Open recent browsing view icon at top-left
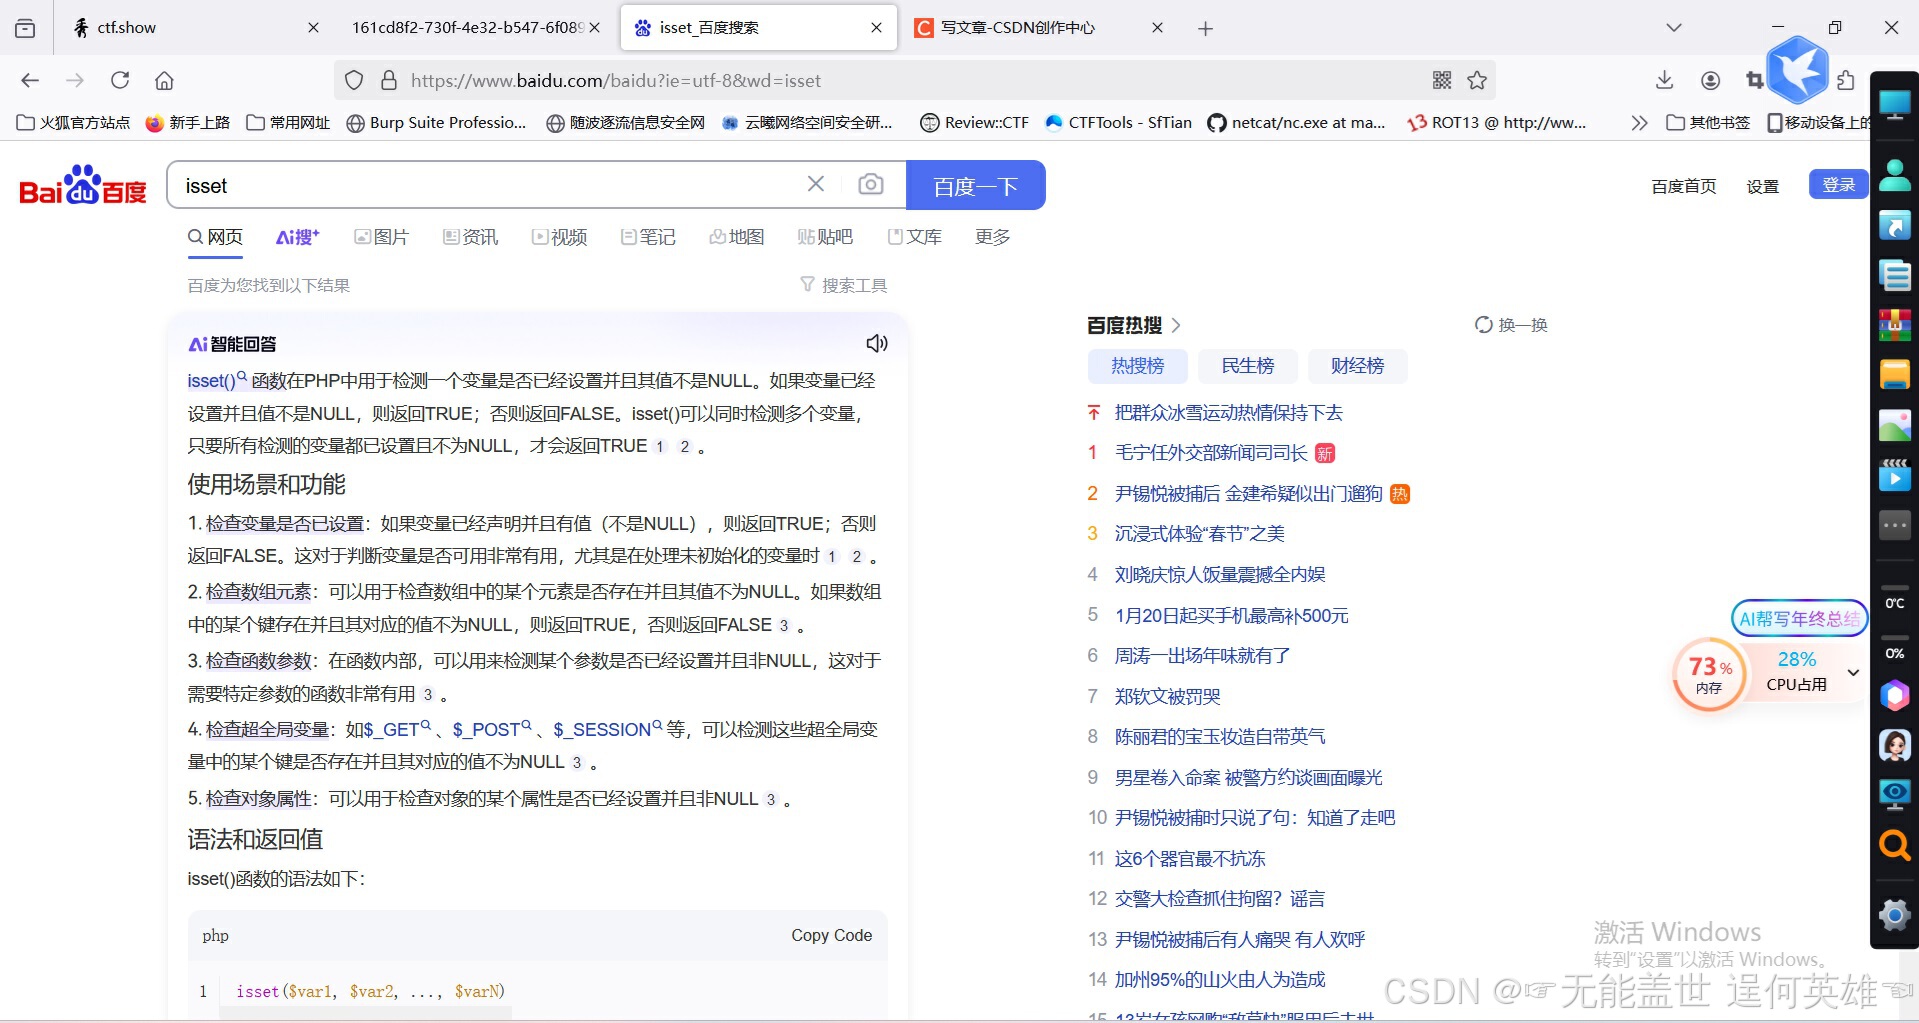 point(25,28)
